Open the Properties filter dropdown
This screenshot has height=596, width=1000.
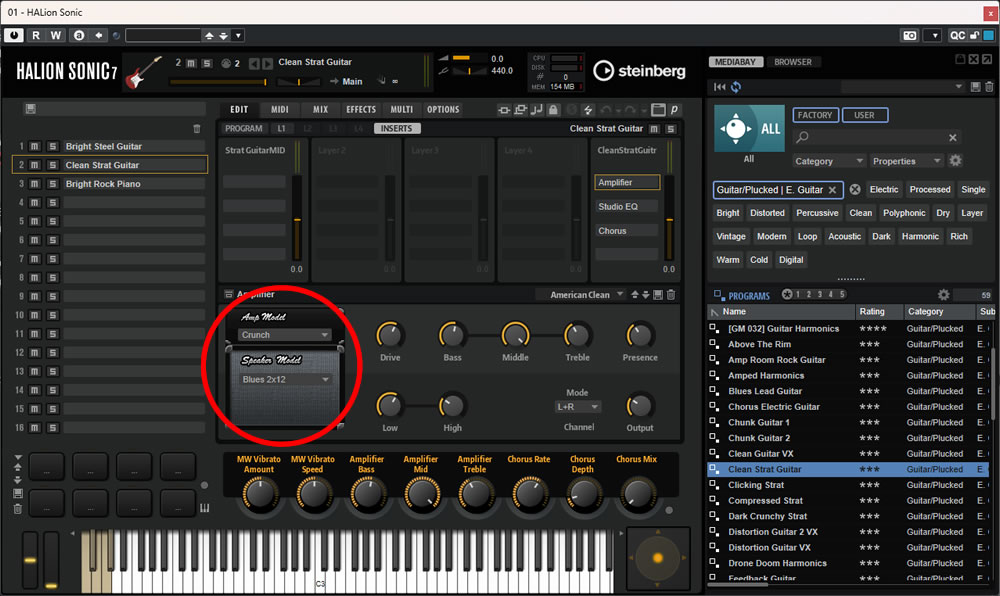point(906,161)
